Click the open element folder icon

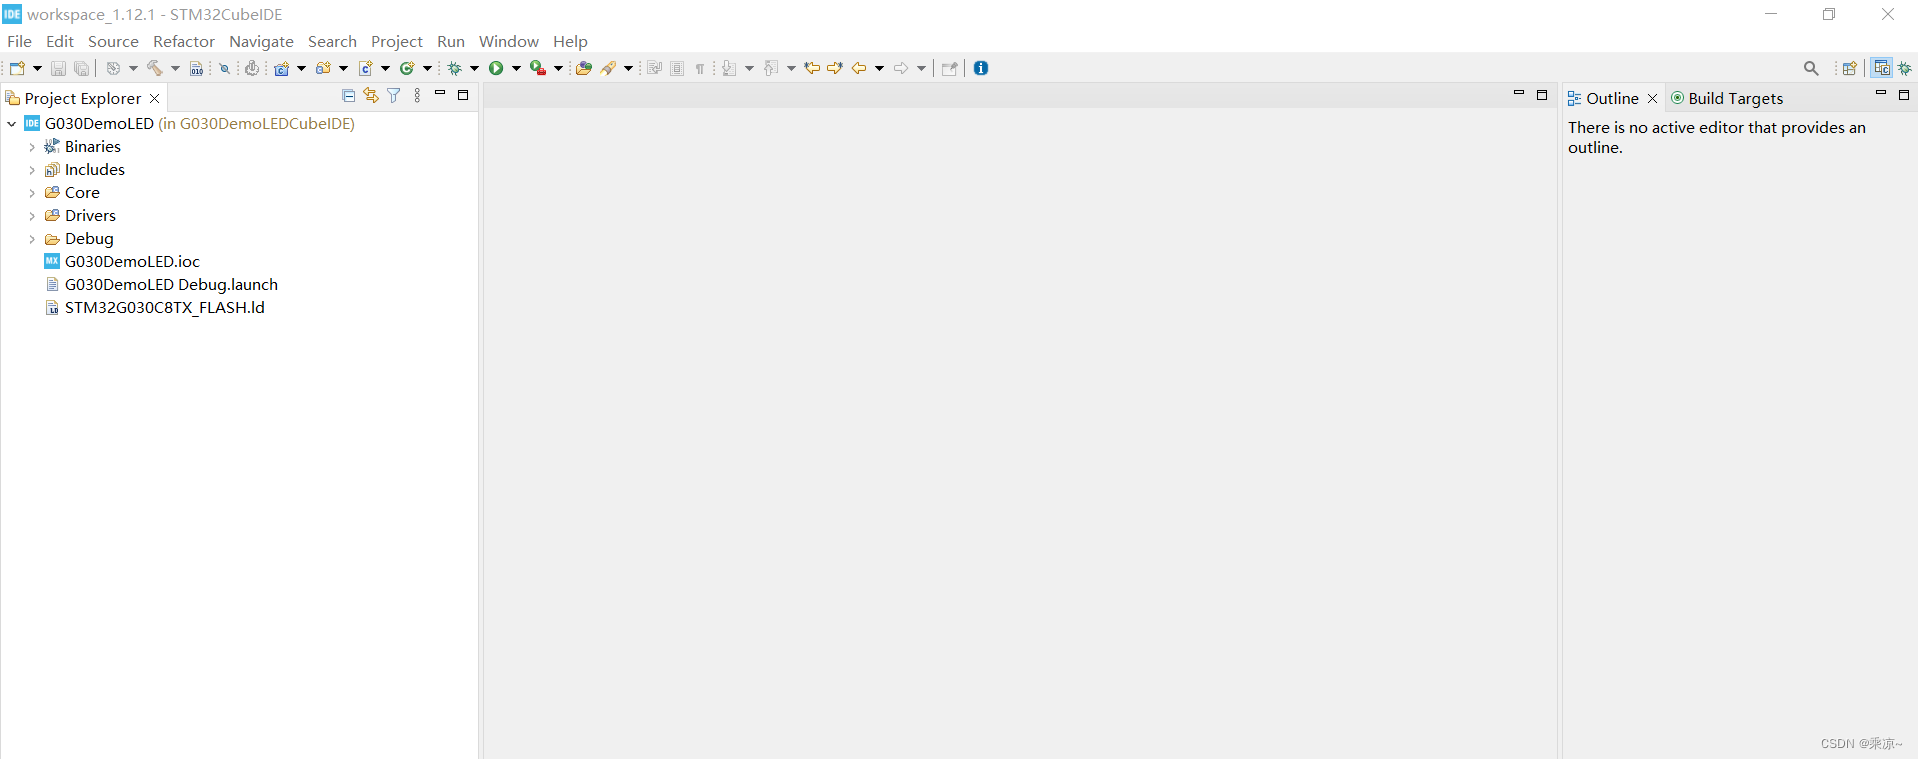click(584, 68)
